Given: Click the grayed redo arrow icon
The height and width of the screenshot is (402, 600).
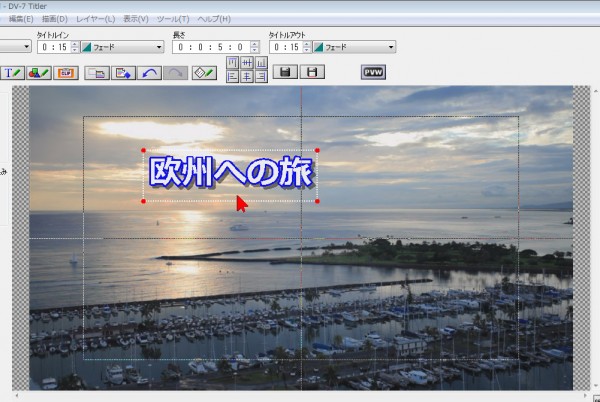Looking at the screenshot, I should click(174, 73).
